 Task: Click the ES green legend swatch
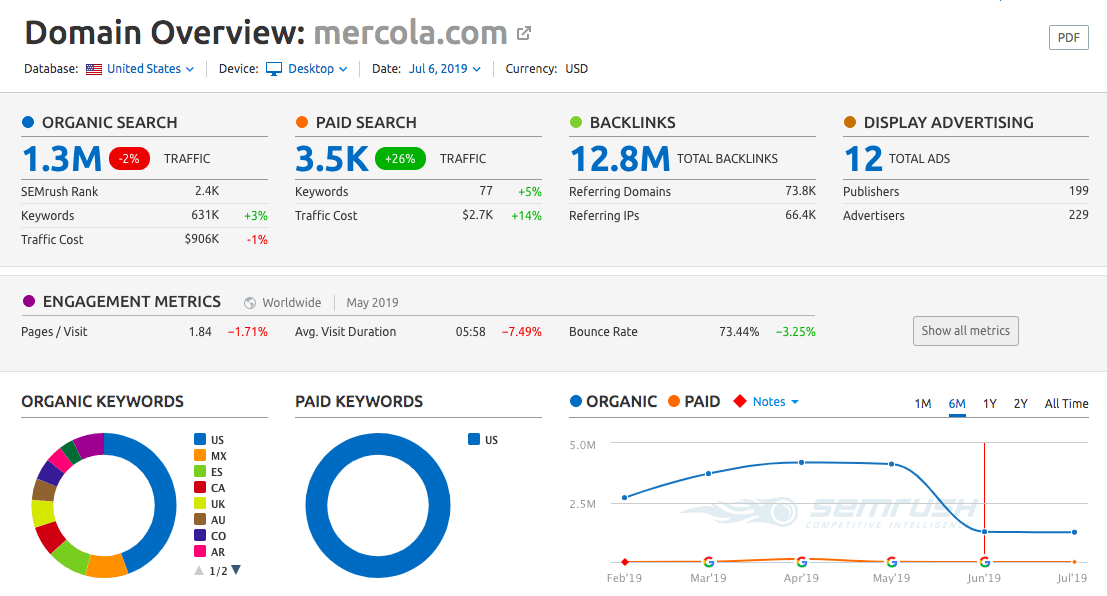pos(200,472)
